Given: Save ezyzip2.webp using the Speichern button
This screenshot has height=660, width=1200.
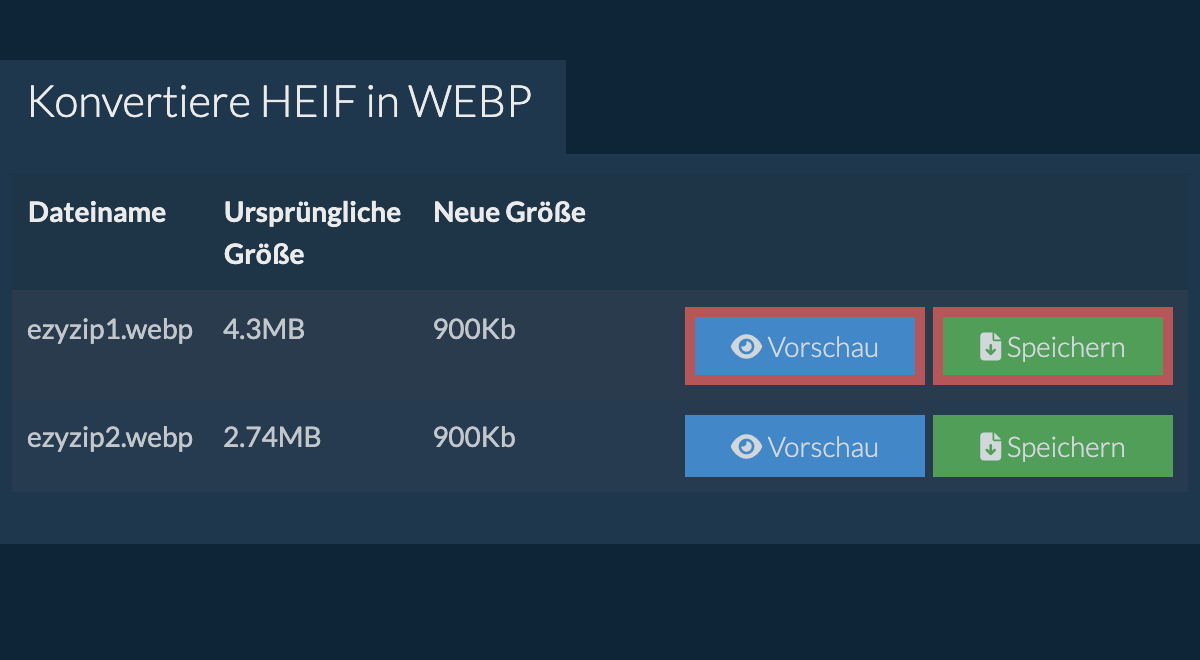Looking at the screenshot, I should pyautogui.click(x=1053, y=446).
